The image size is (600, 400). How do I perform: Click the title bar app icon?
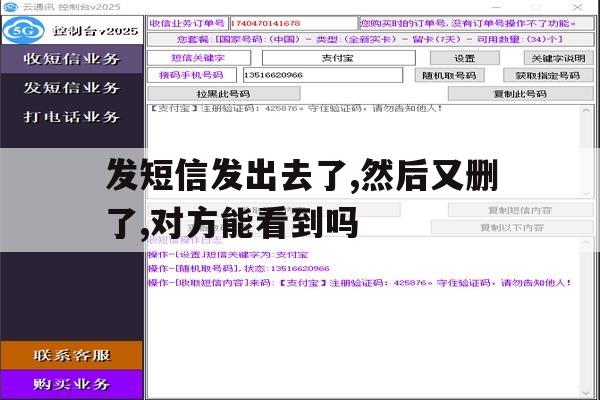tap(10, 7)
